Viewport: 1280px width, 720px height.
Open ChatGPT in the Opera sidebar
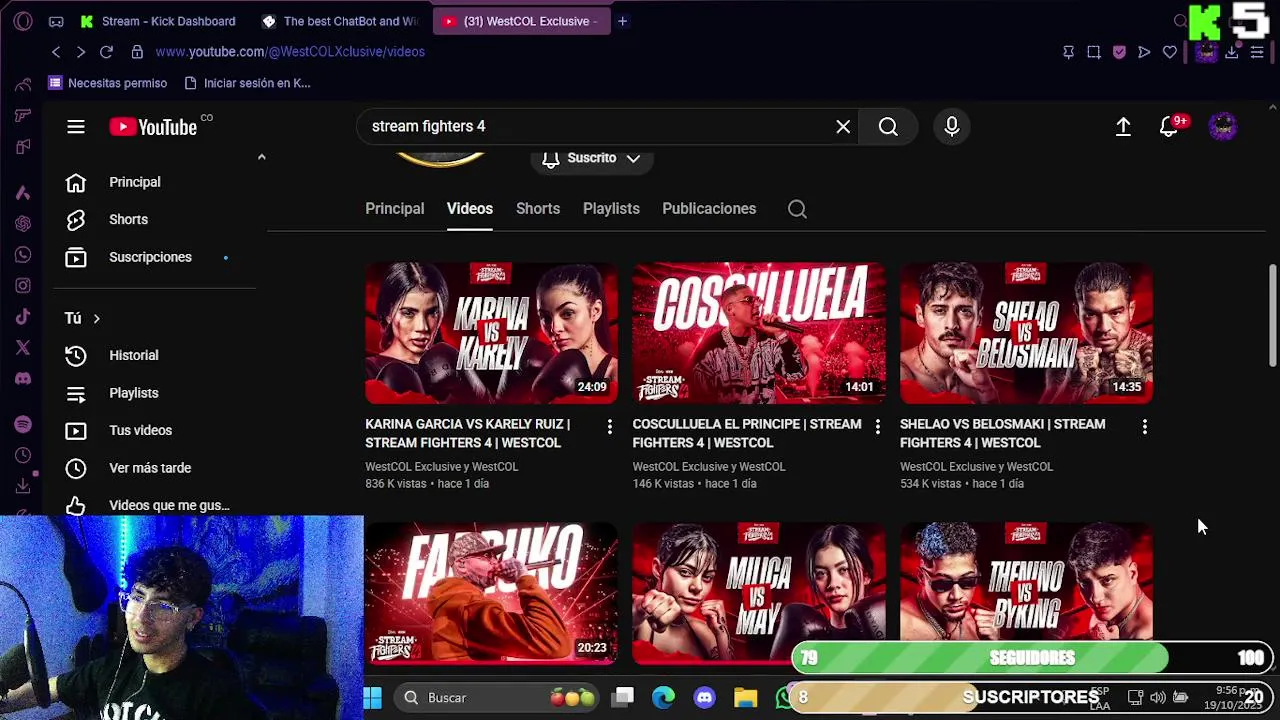pos(23,223)
